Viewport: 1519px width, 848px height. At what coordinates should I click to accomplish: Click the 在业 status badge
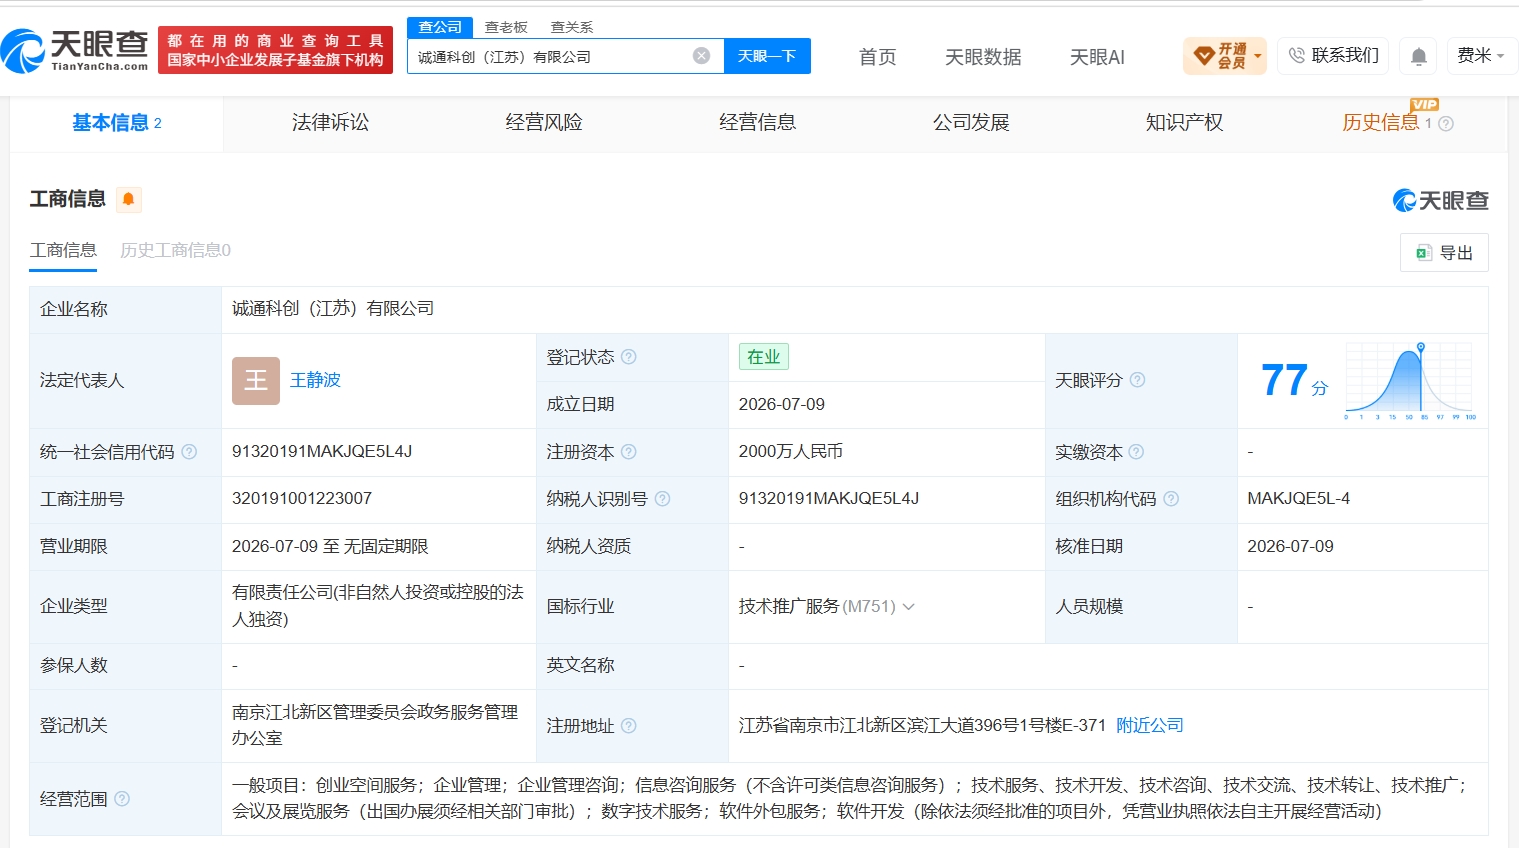(764, 357)
